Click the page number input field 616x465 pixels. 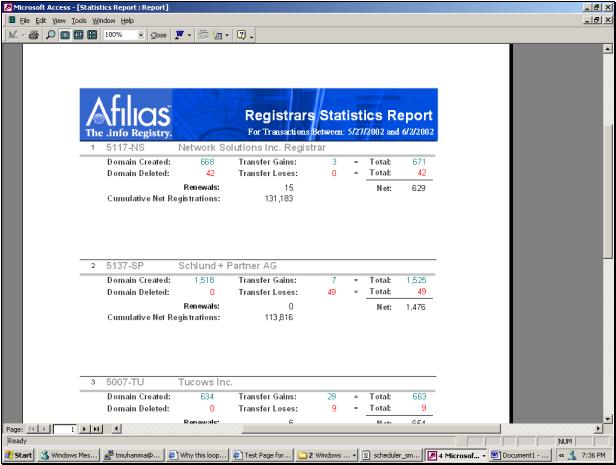pyautogui.click(x=64, y=429)
